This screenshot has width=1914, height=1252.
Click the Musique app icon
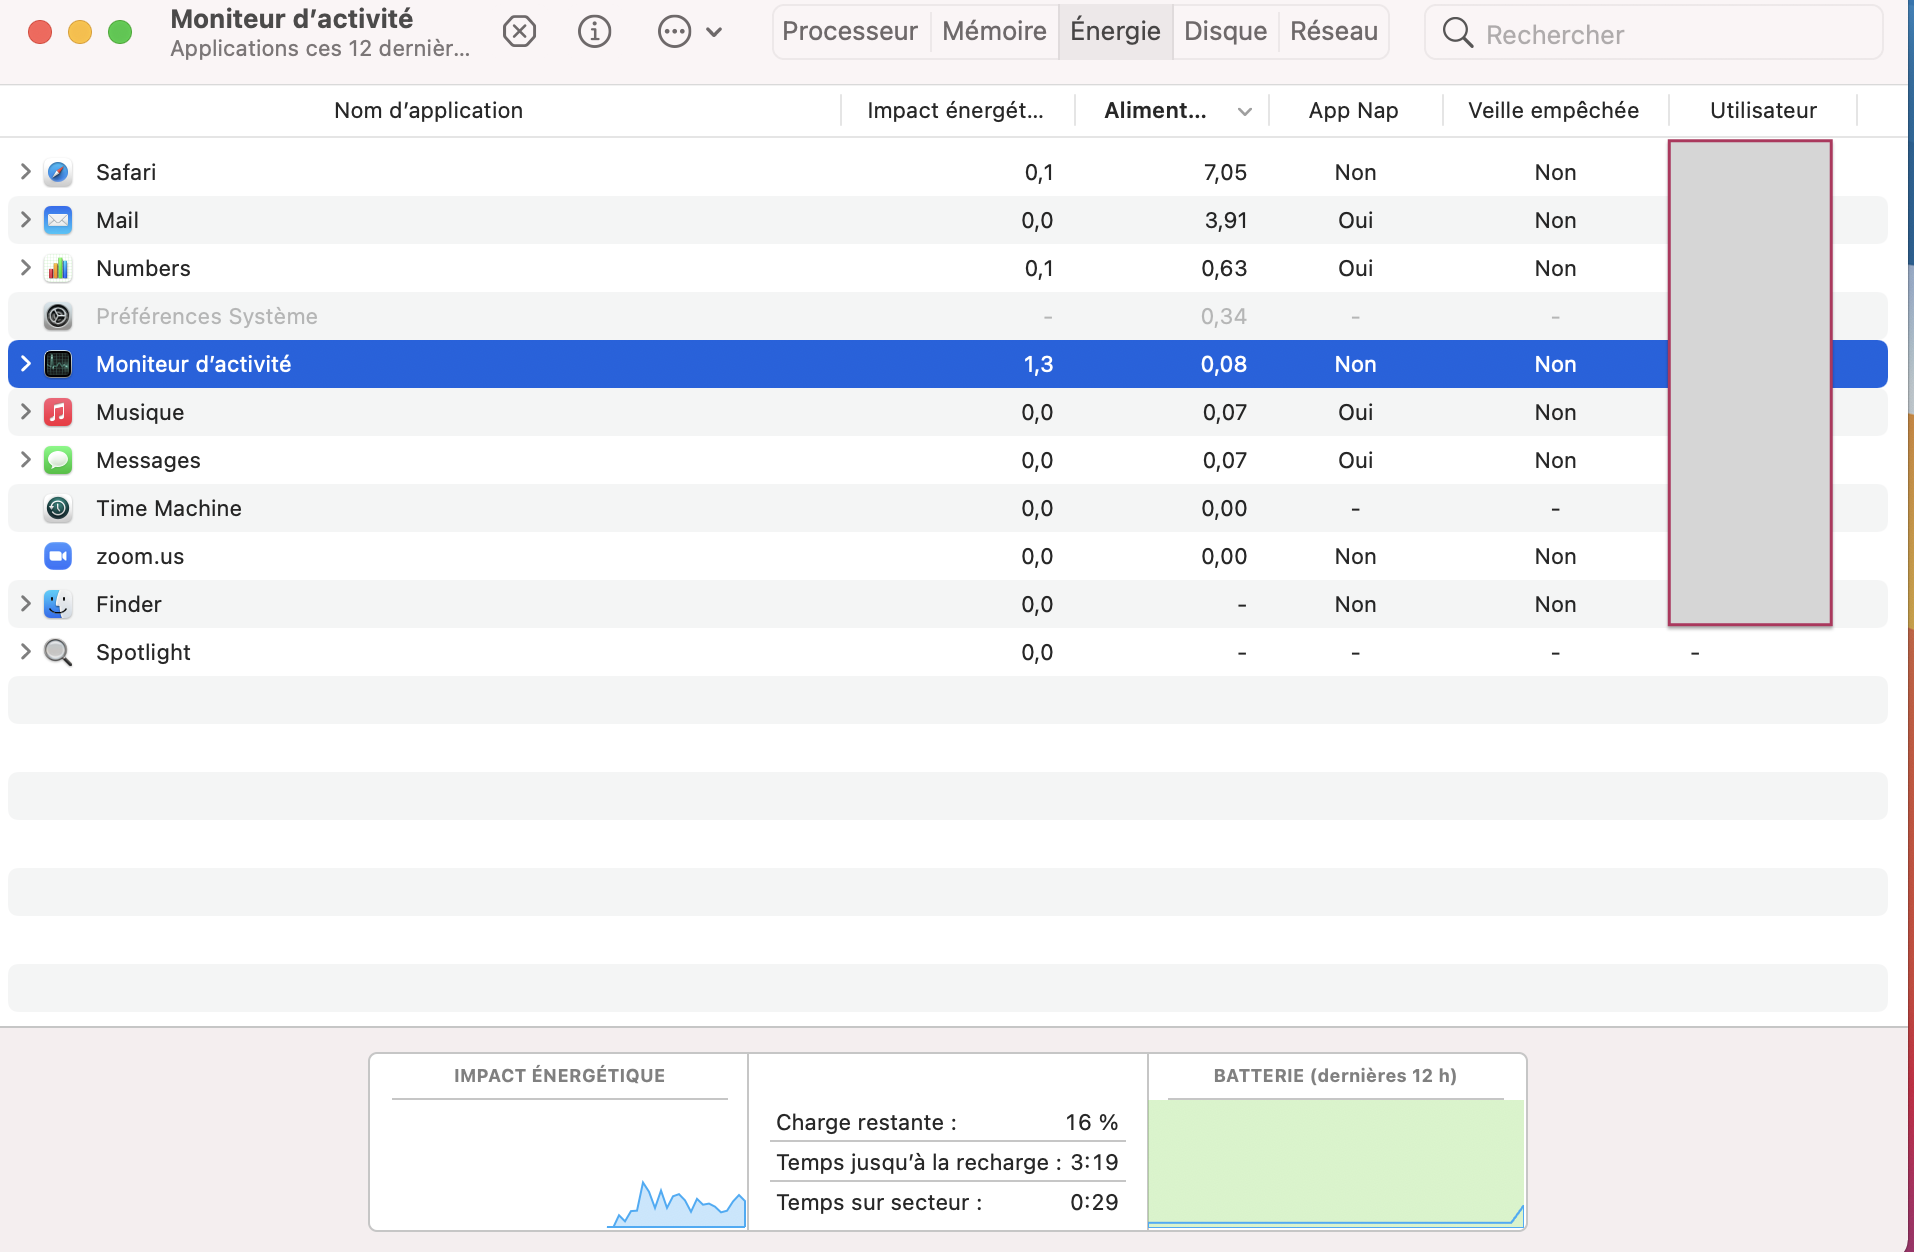pos(58,412)
